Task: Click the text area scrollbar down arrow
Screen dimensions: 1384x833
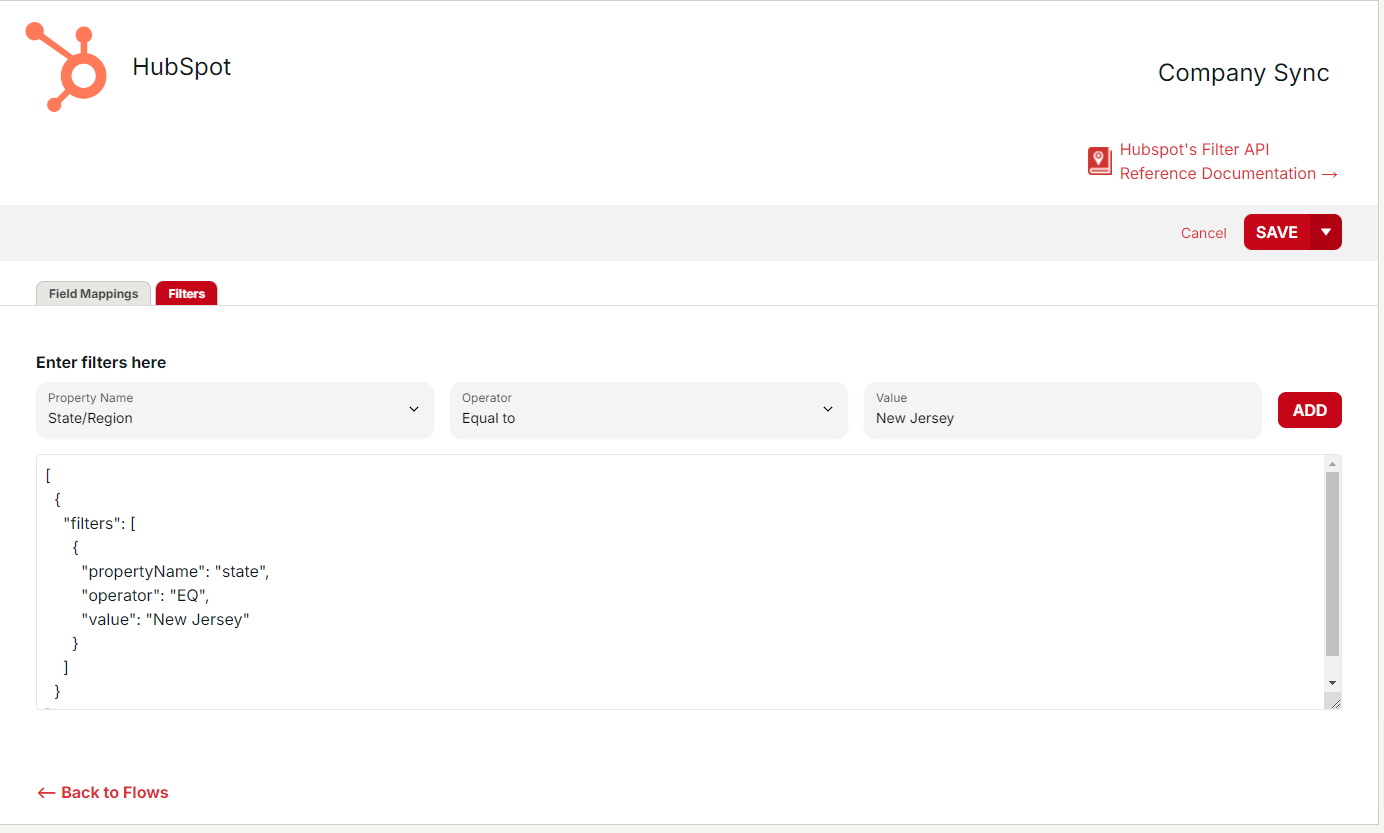Action: [1332, 682]
